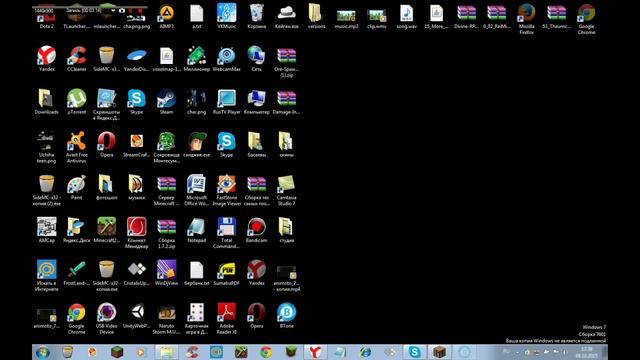Open the Яндекс.Диск desktop shortcut
Screen dimensions: 640x360
tap(77, 230)
